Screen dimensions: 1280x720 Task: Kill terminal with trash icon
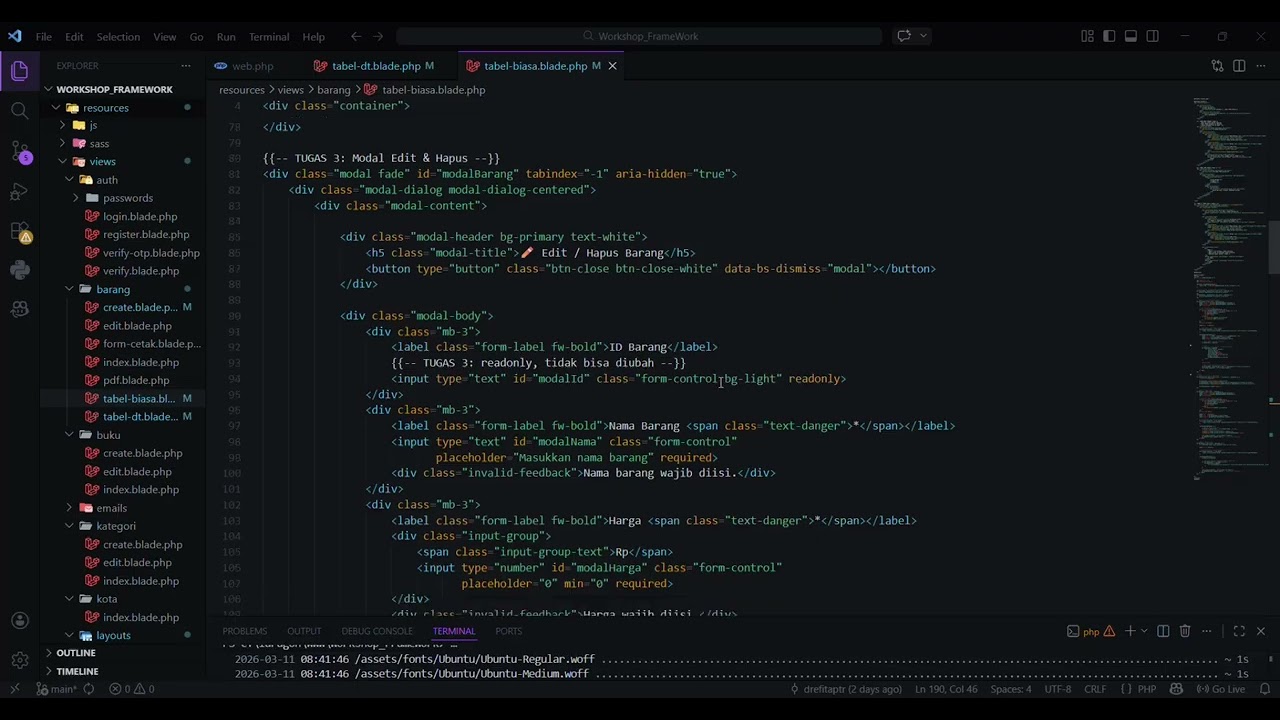pos(1185,631)
